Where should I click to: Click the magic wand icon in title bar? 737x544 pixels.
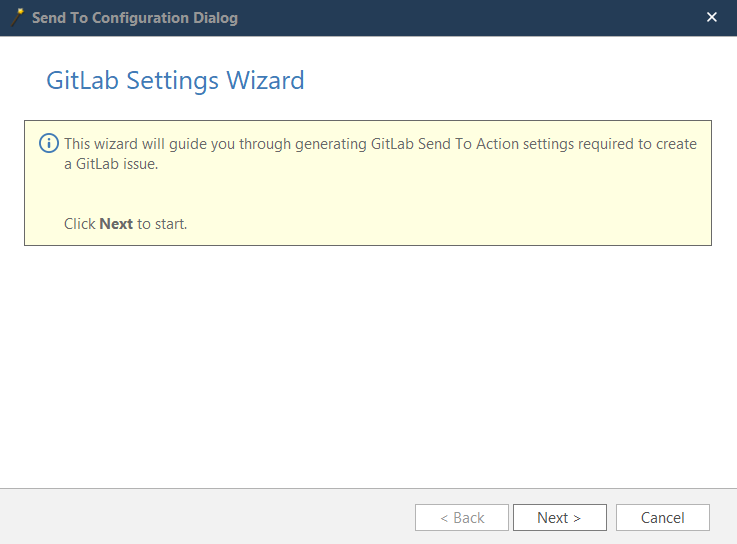point(17,17)
